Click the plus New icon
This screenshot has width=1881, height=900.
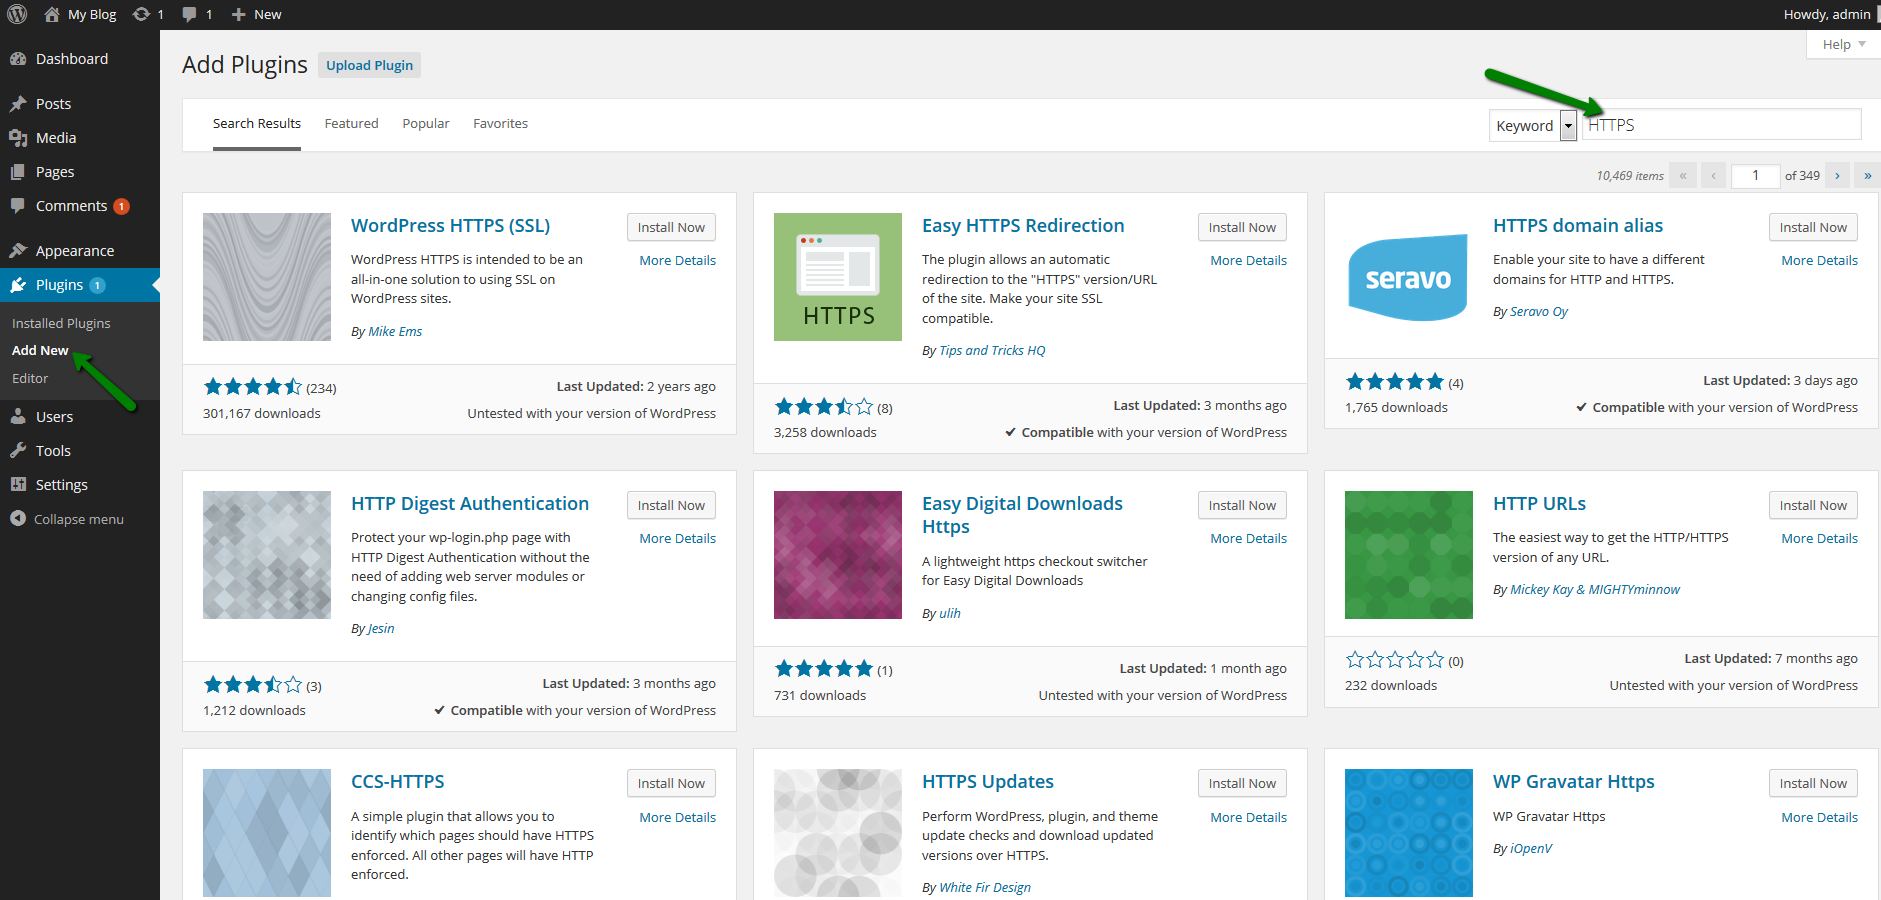coord(238,14)
